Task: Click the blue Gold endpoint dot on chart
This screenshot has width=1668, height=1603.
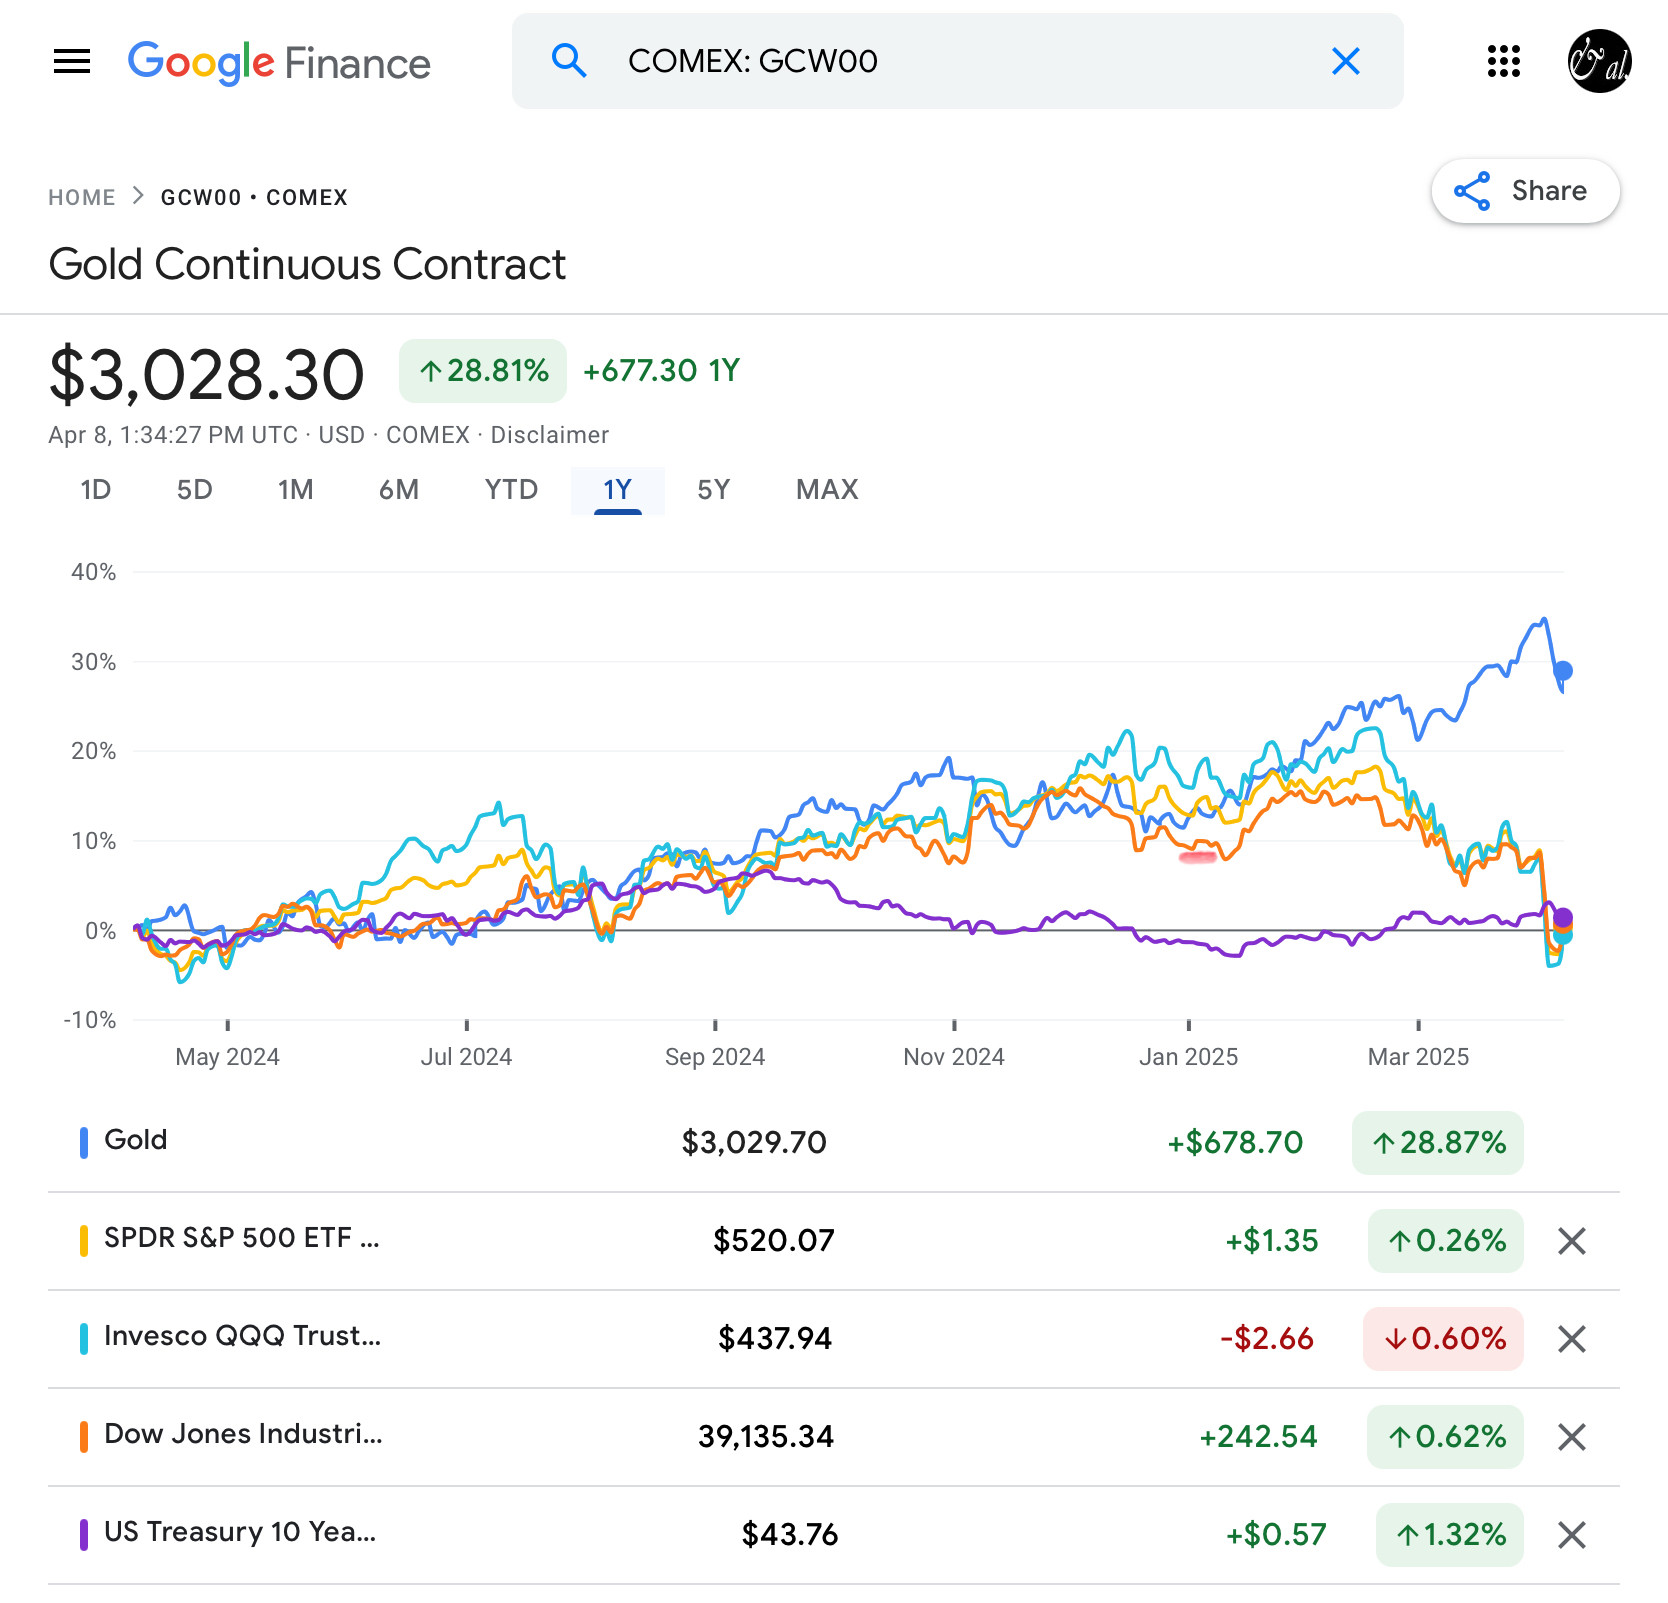Action: pyautogui.click(x=1564, y=671)
